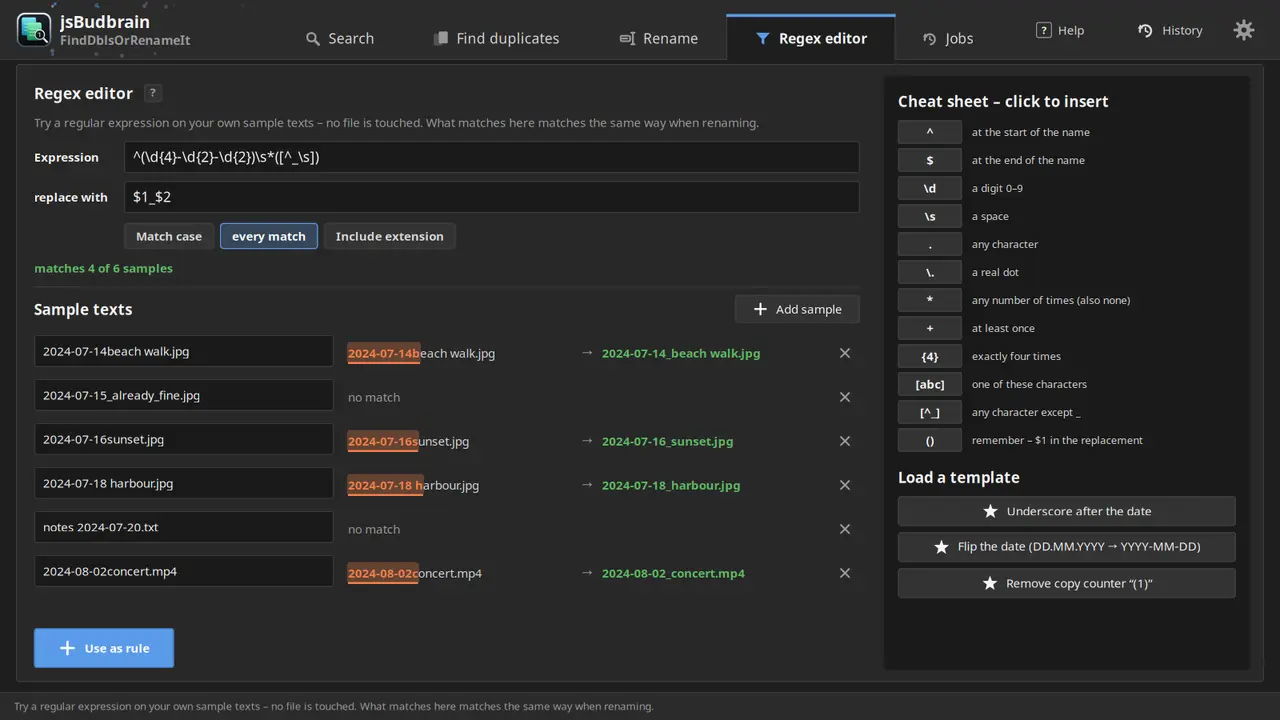The width and height of the screenshot is (1280, 720).
Task: Click the jsBudbrain app logo icon
Action: pyautogui.click(x=34, y=30)
